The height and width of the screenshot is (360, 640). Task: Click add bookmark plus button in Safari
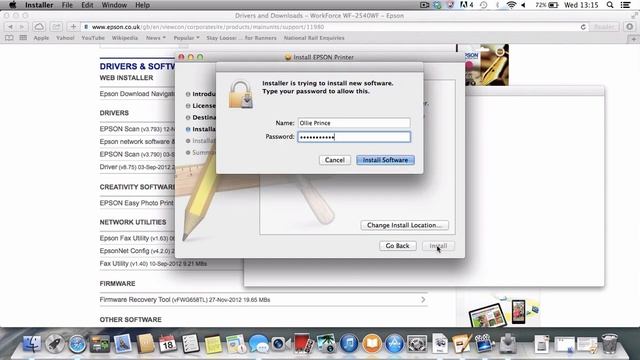pos(73,27)
